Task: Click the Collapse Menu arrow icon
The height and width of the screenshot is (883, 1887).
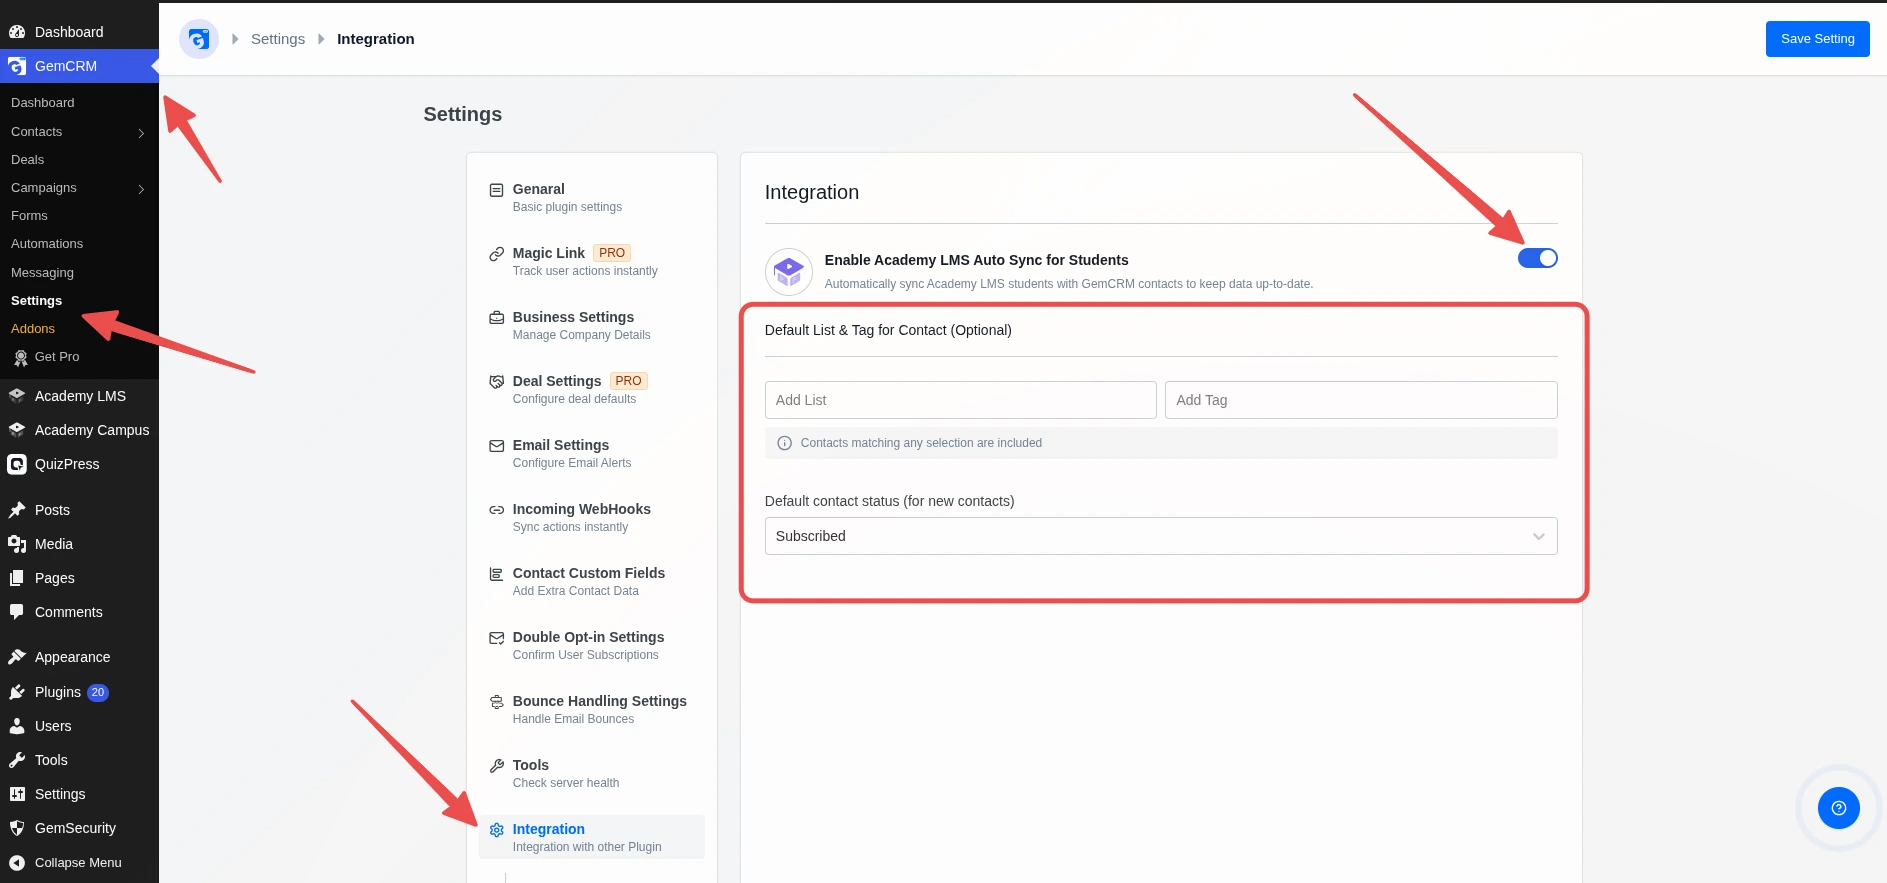Action: 17,863
